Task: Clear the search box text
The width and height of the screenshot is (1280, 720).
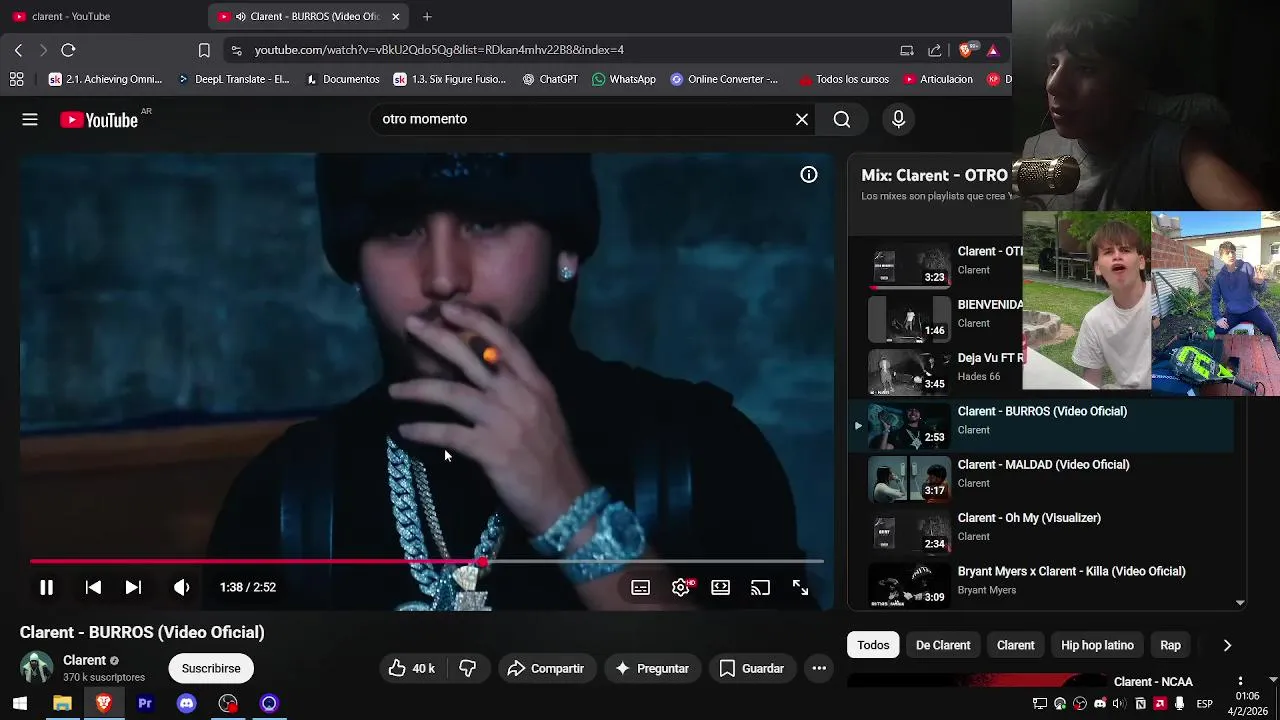Action: click(802, 119)
